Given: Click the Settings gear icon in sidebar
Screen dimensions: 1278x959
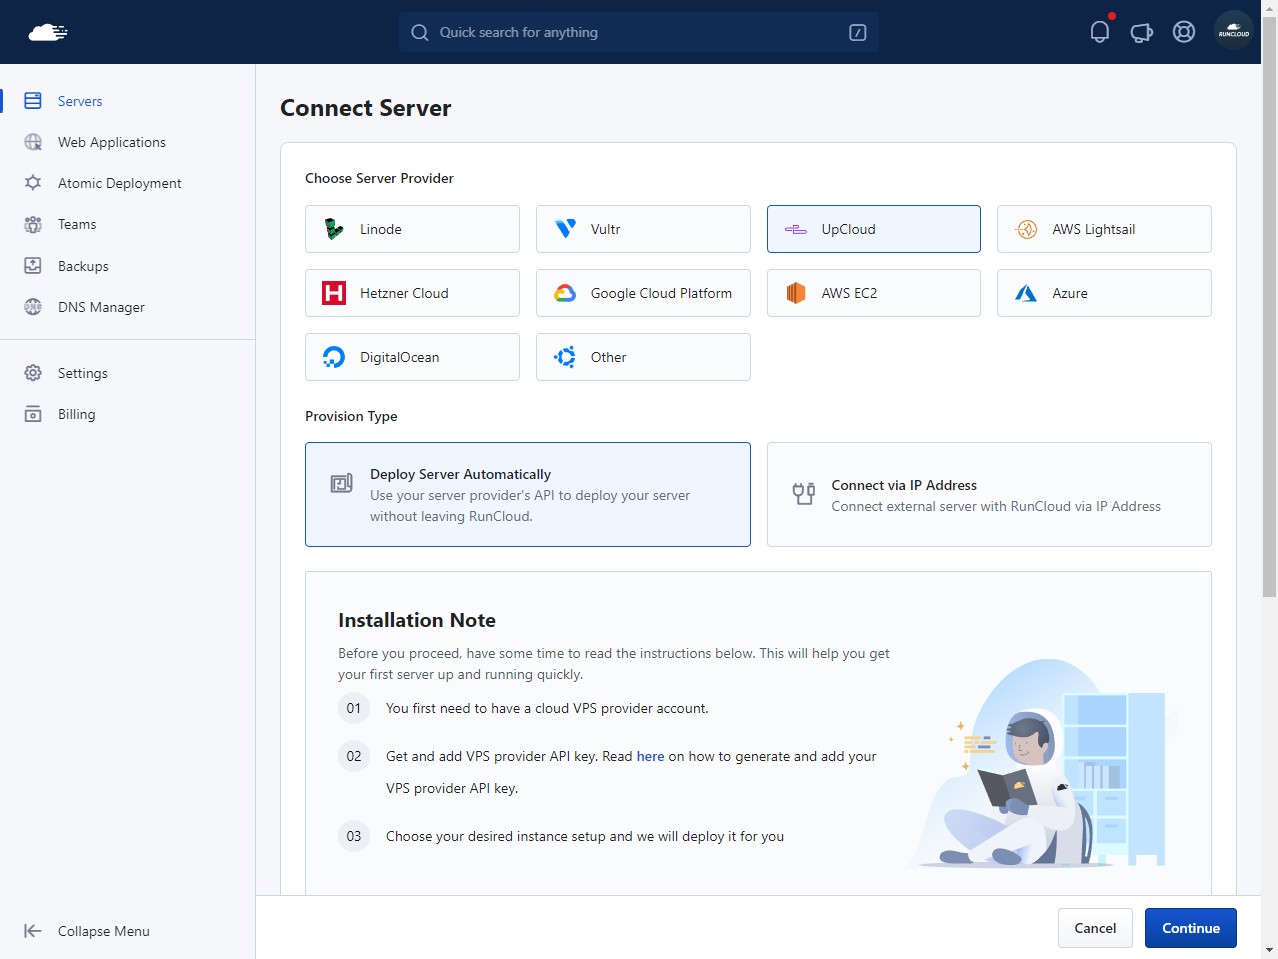Looking at the screenshot, I should pos(33,373).
